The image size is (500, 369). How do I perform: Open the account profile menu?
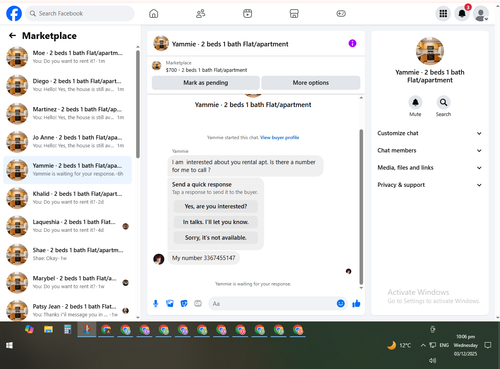click(481, 14)
